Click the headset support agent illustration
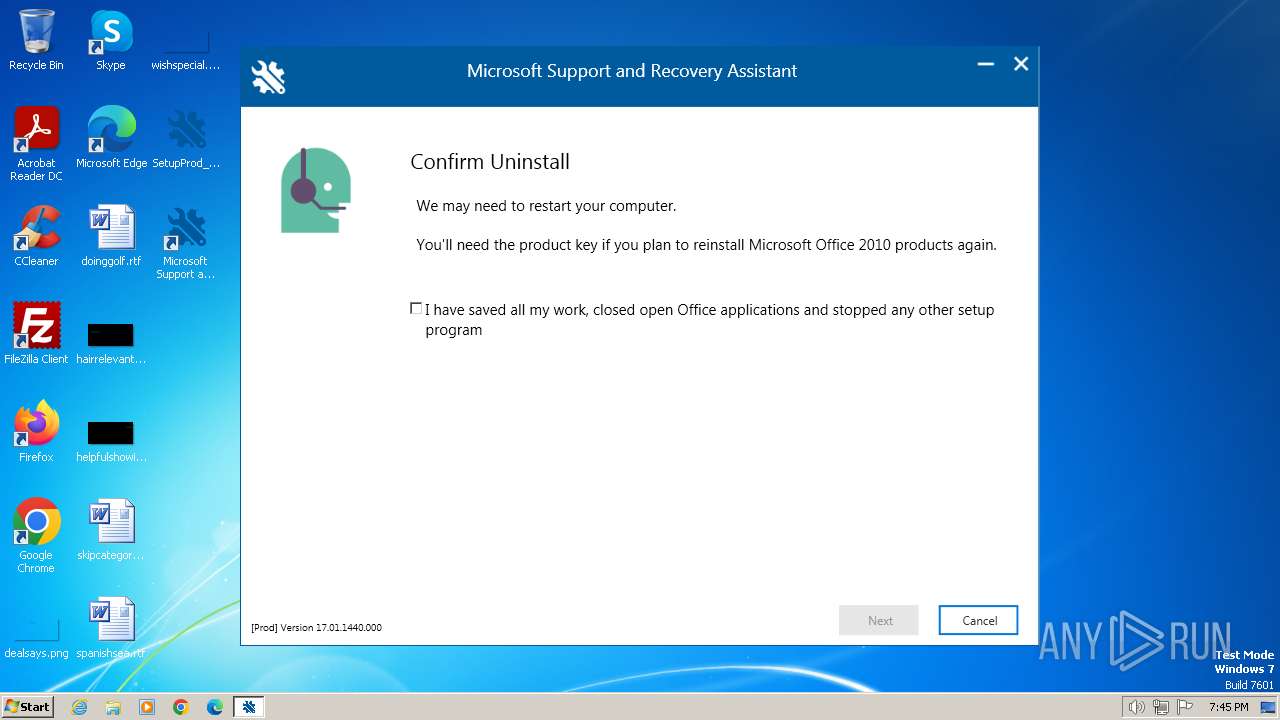Image resolution: width=1280 pixels, height=720 pixels. (x=316, y=190)
